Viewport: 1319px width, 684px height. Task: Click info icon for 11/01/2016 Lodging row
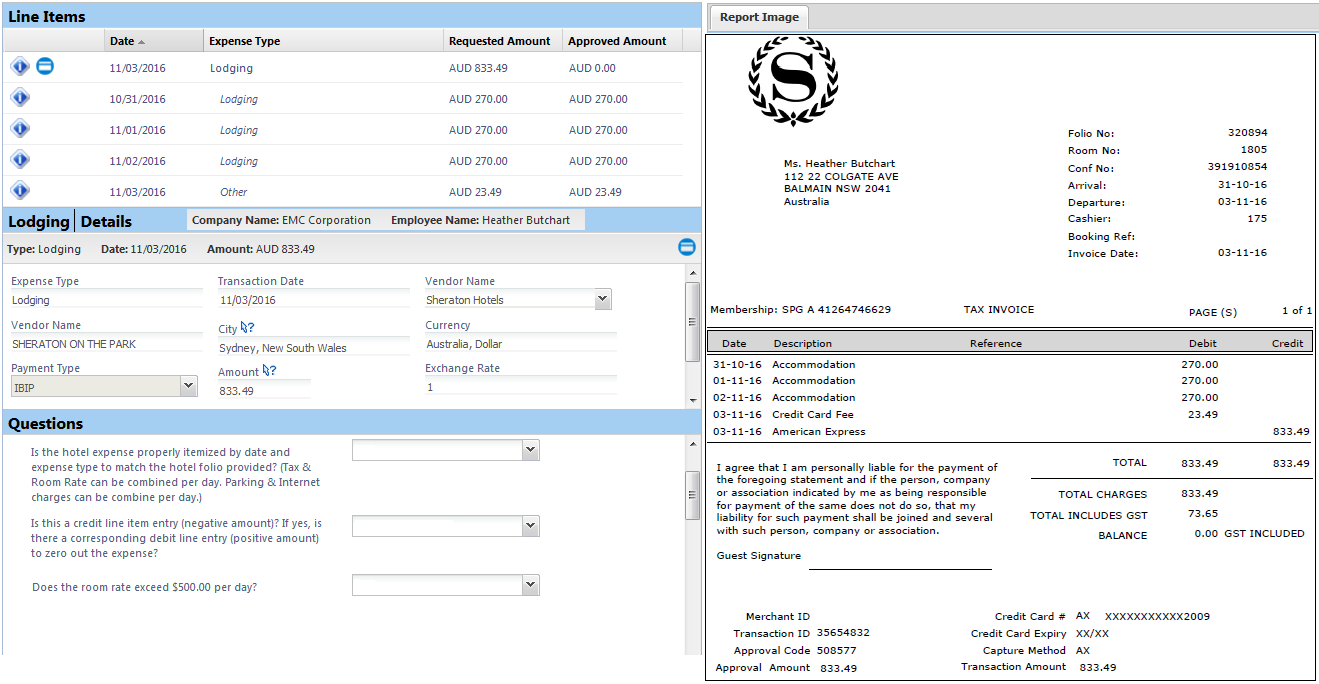click(20, 129)
